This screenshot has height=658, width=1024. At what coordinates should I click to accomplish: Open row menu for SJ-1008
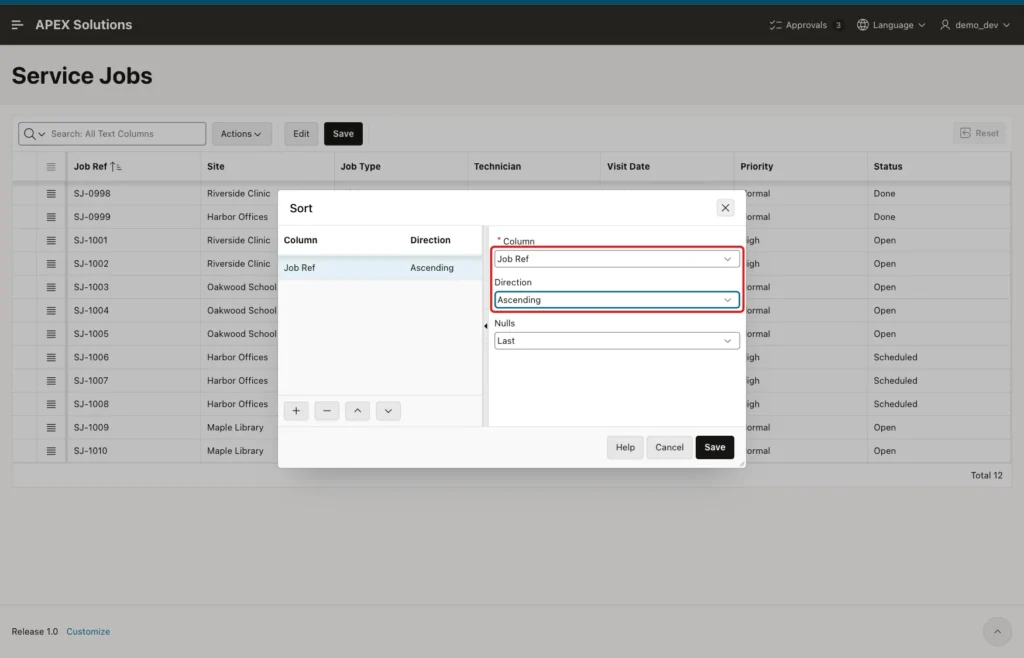coord(51,404)
